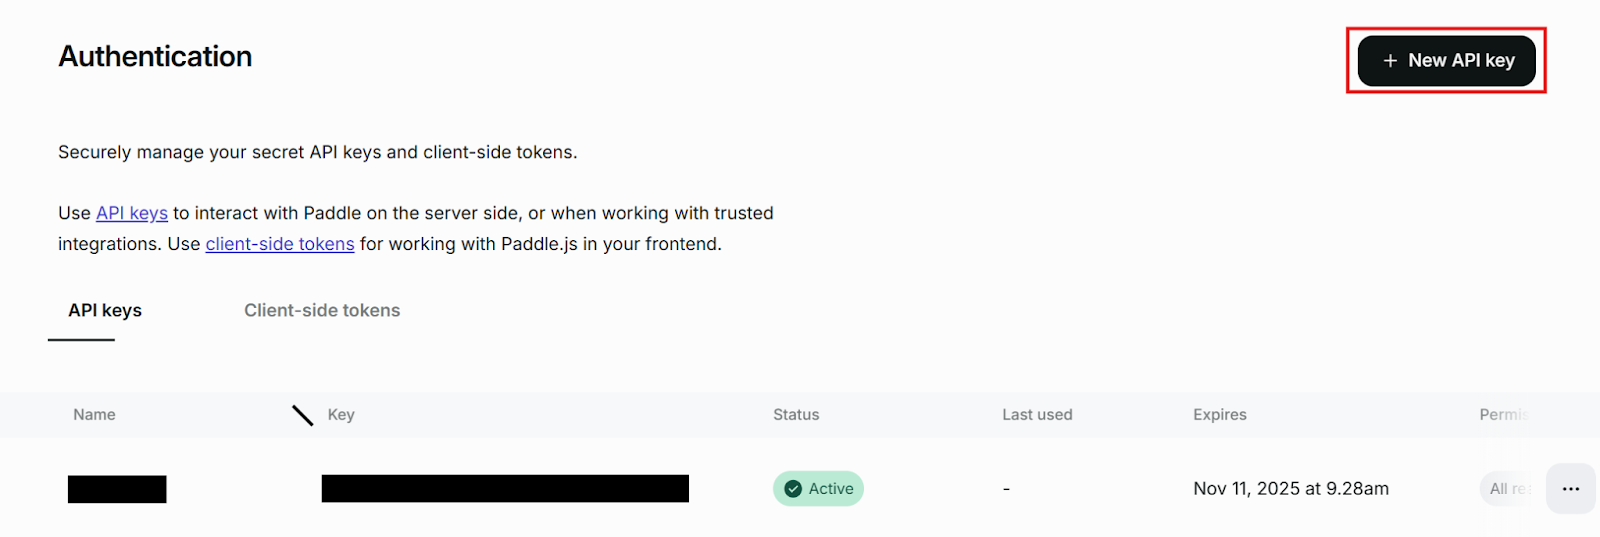
Task: Click the truncated All permissions badge
Action: 1507,489
